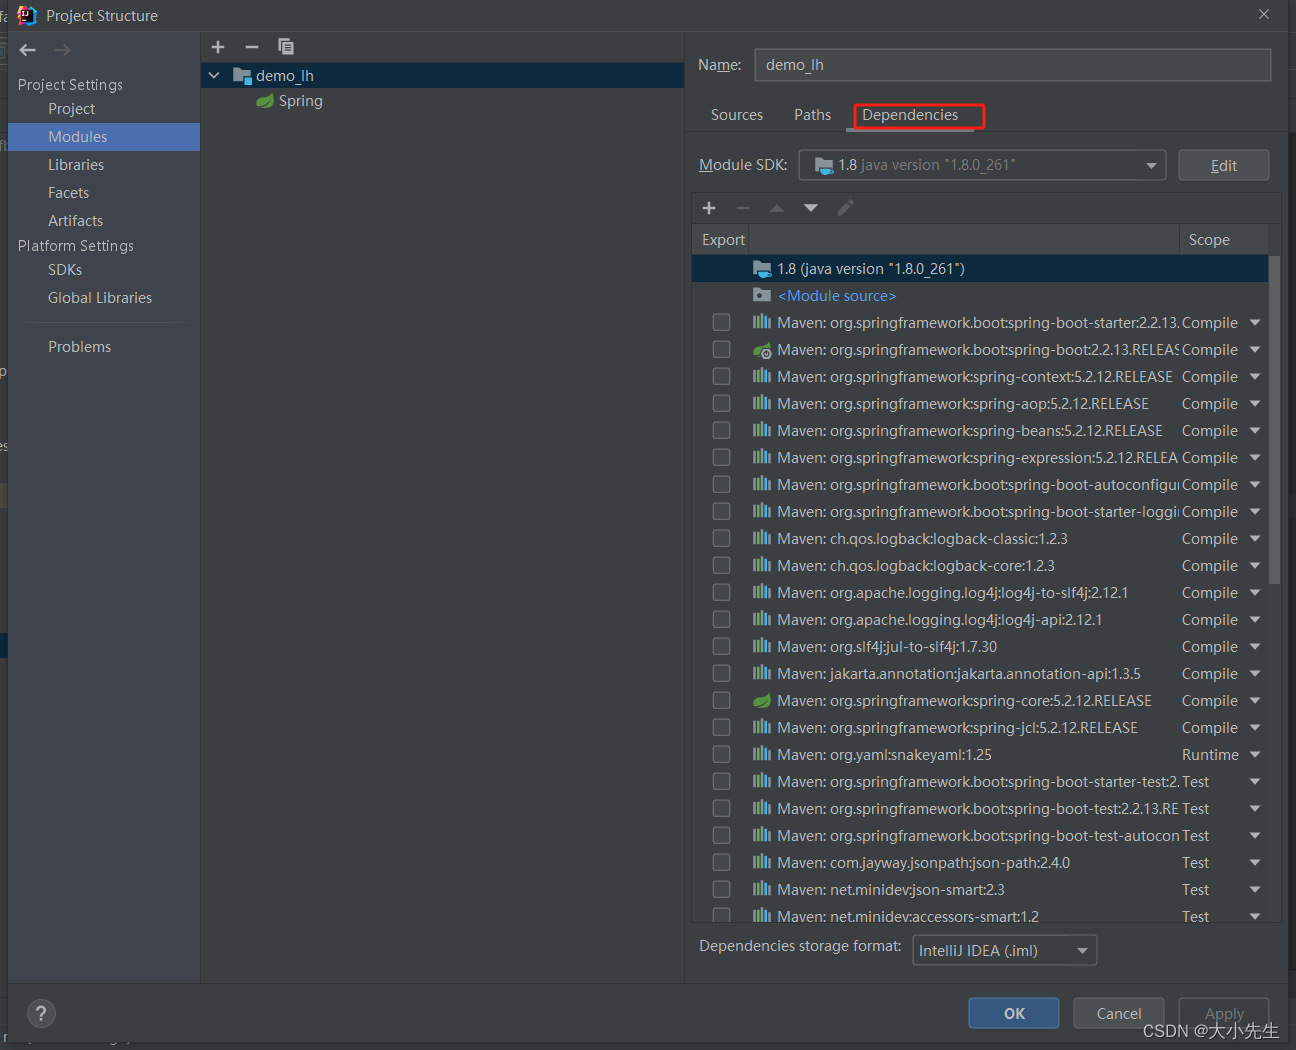Remove selected module with minus icon
Screen dimensions: 1296x1050
pos(252,47)
